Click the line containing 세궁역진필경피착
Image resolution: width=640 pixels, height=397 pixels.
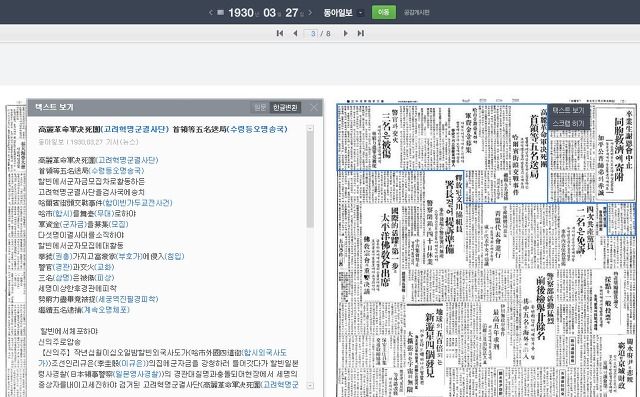click(98, 299)
